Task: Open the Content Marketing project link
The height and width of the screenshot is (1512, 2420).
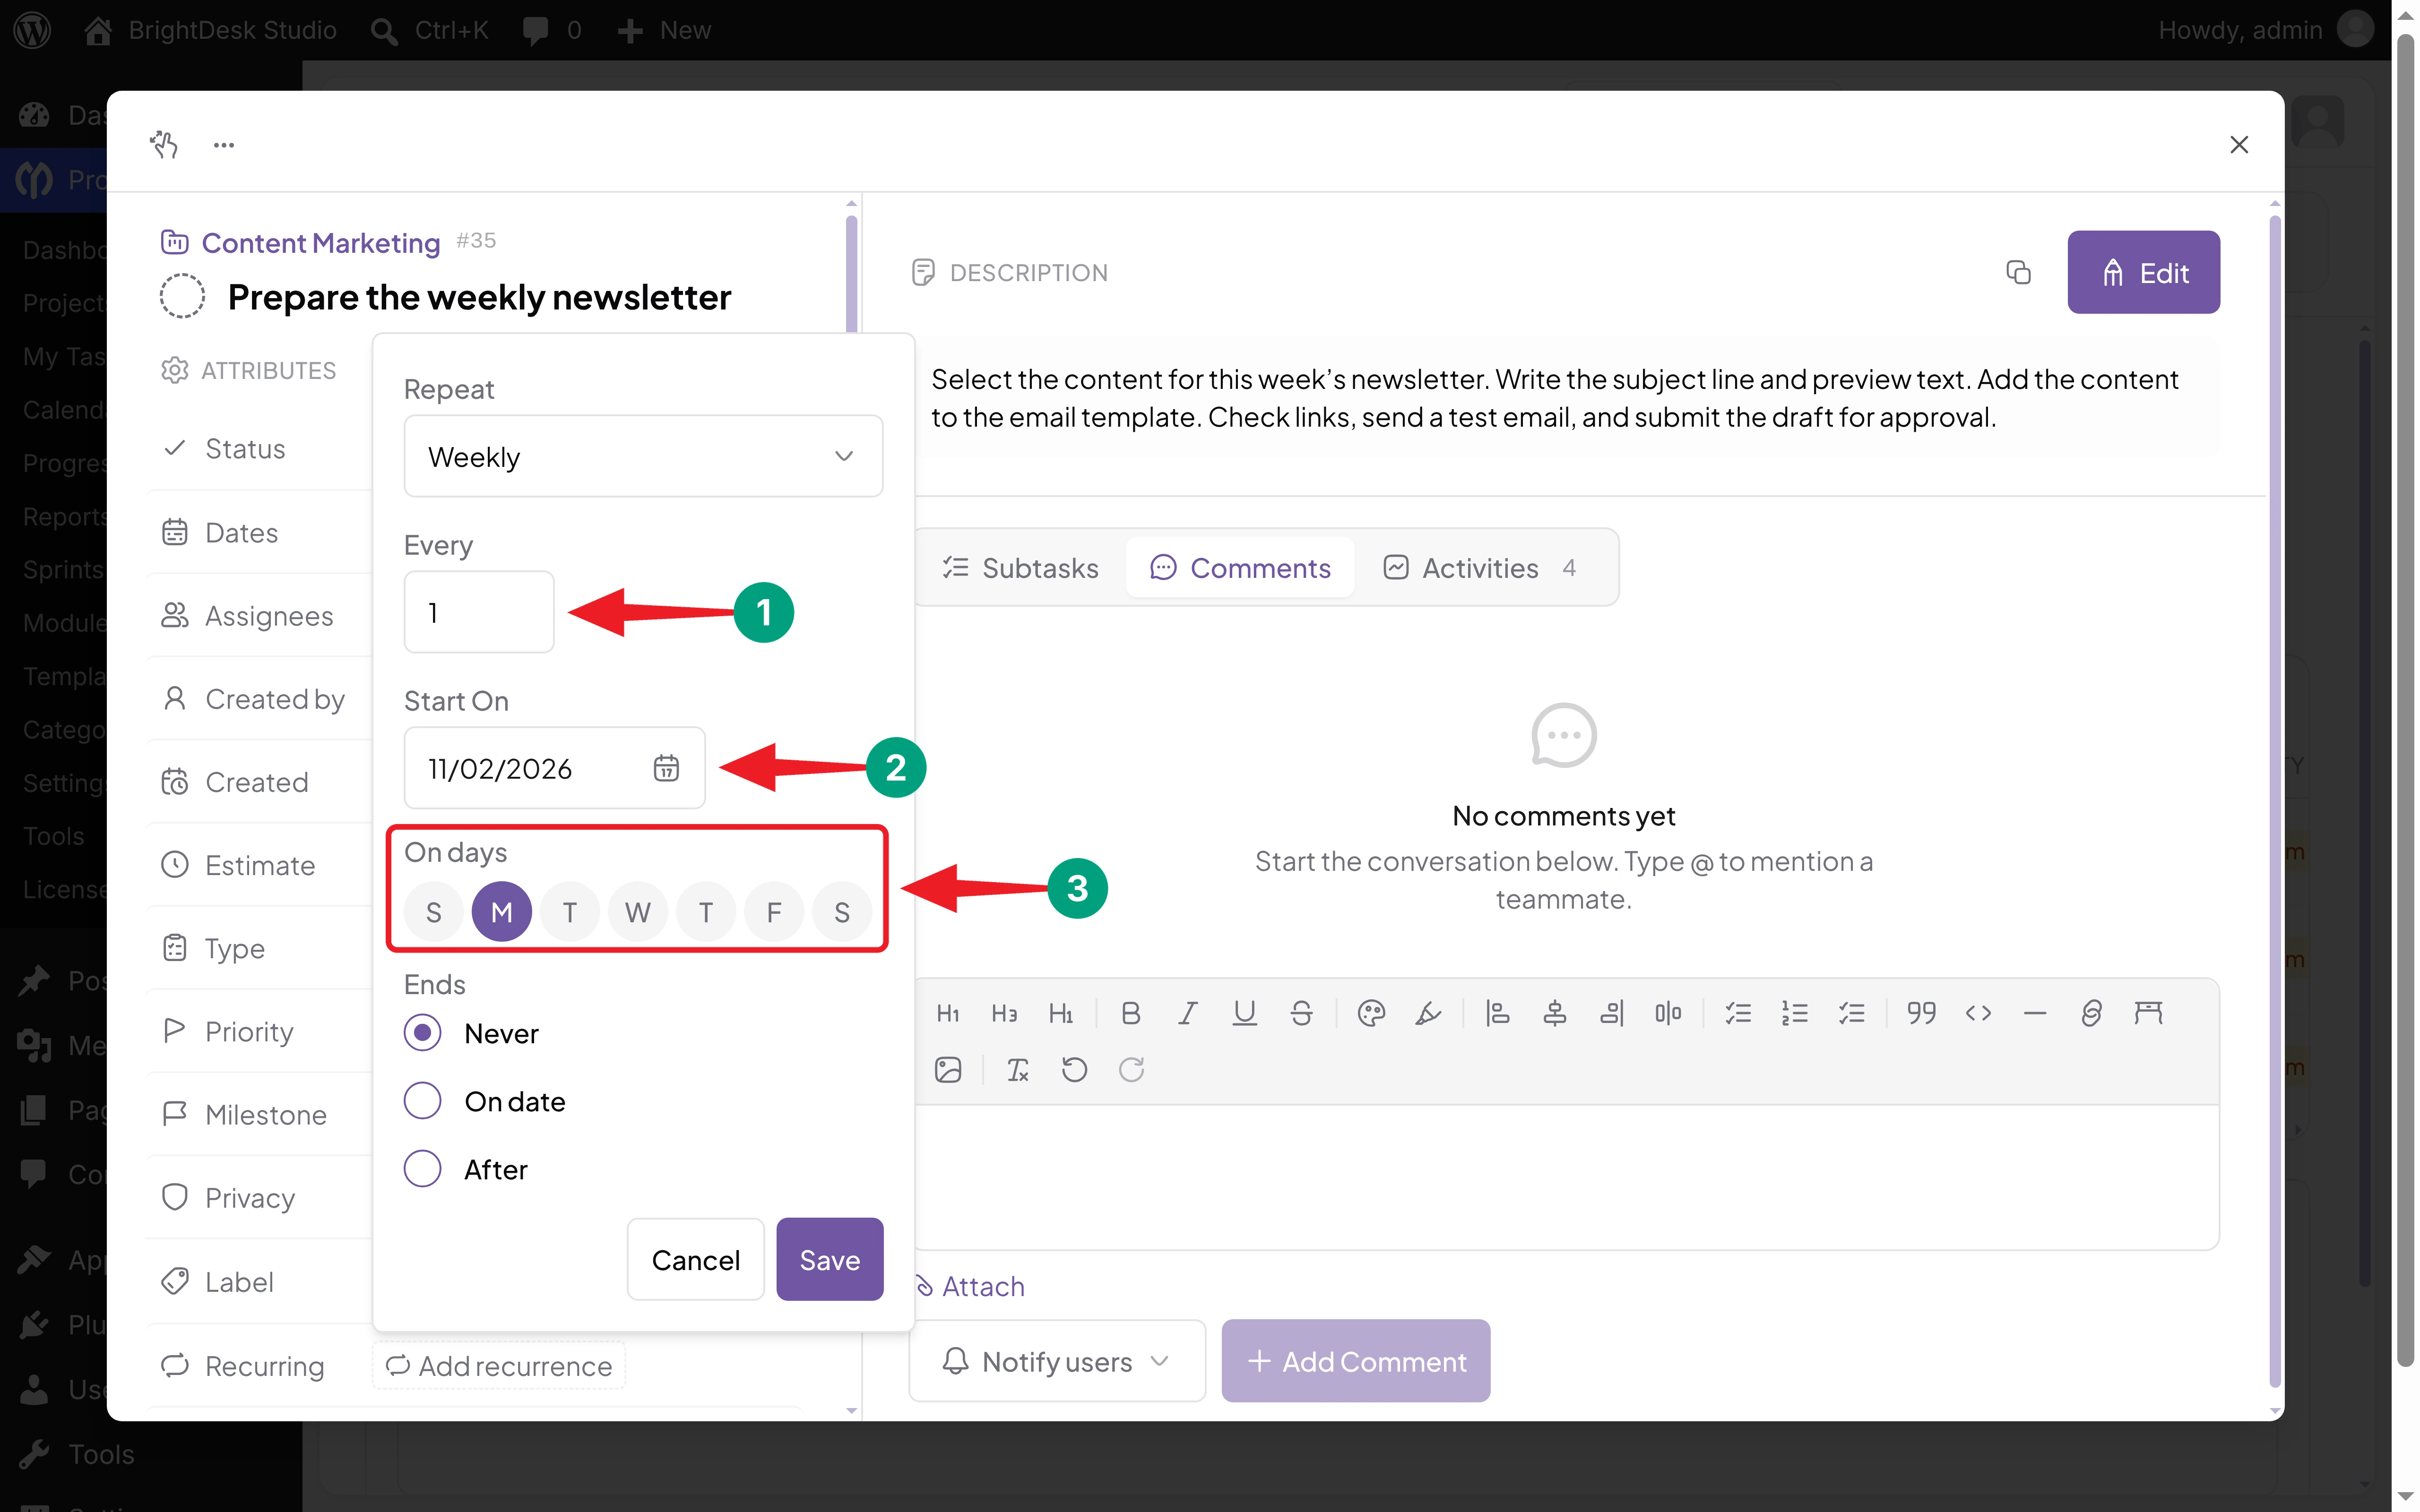Action: point(321,242)
